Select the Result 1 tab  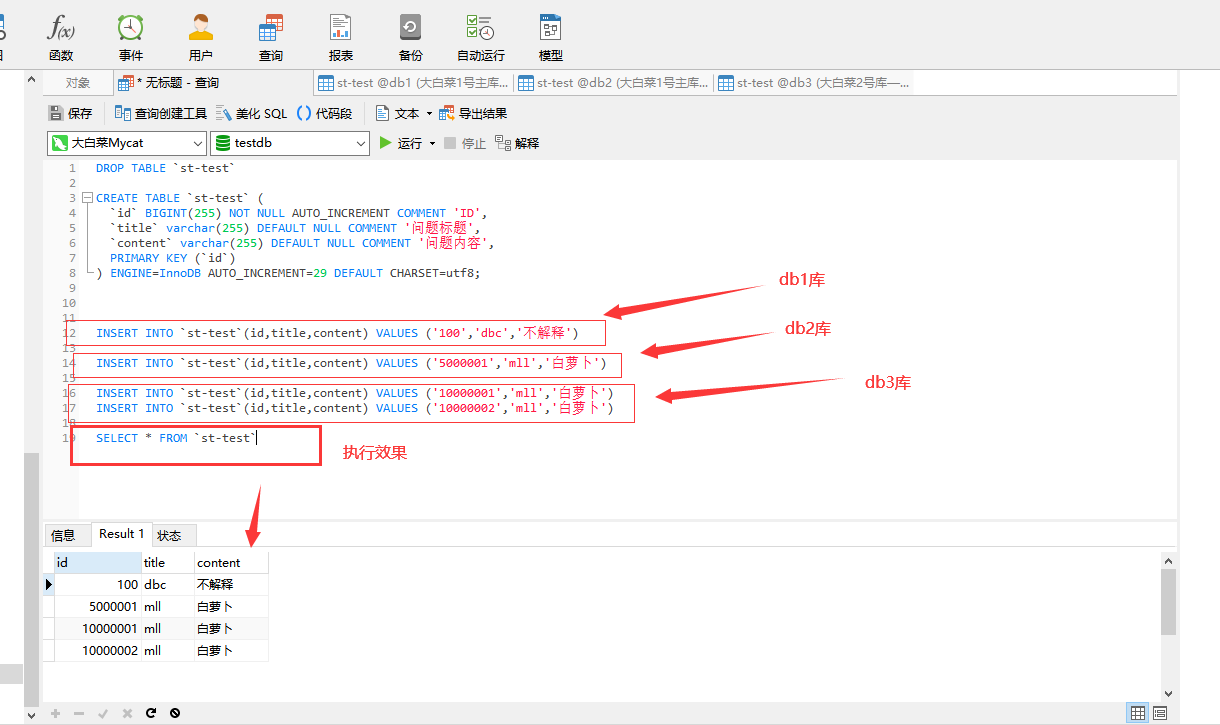click(x=122, y=534)
